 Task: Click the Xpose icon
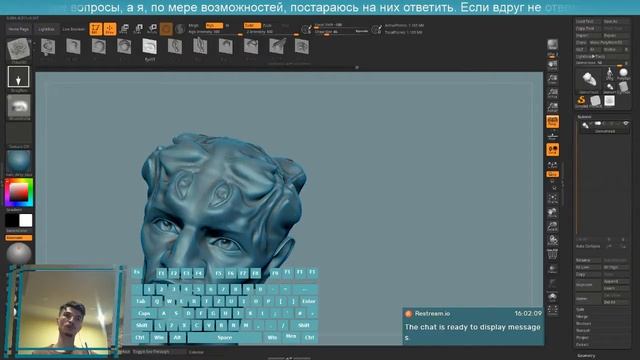(553, 310)
